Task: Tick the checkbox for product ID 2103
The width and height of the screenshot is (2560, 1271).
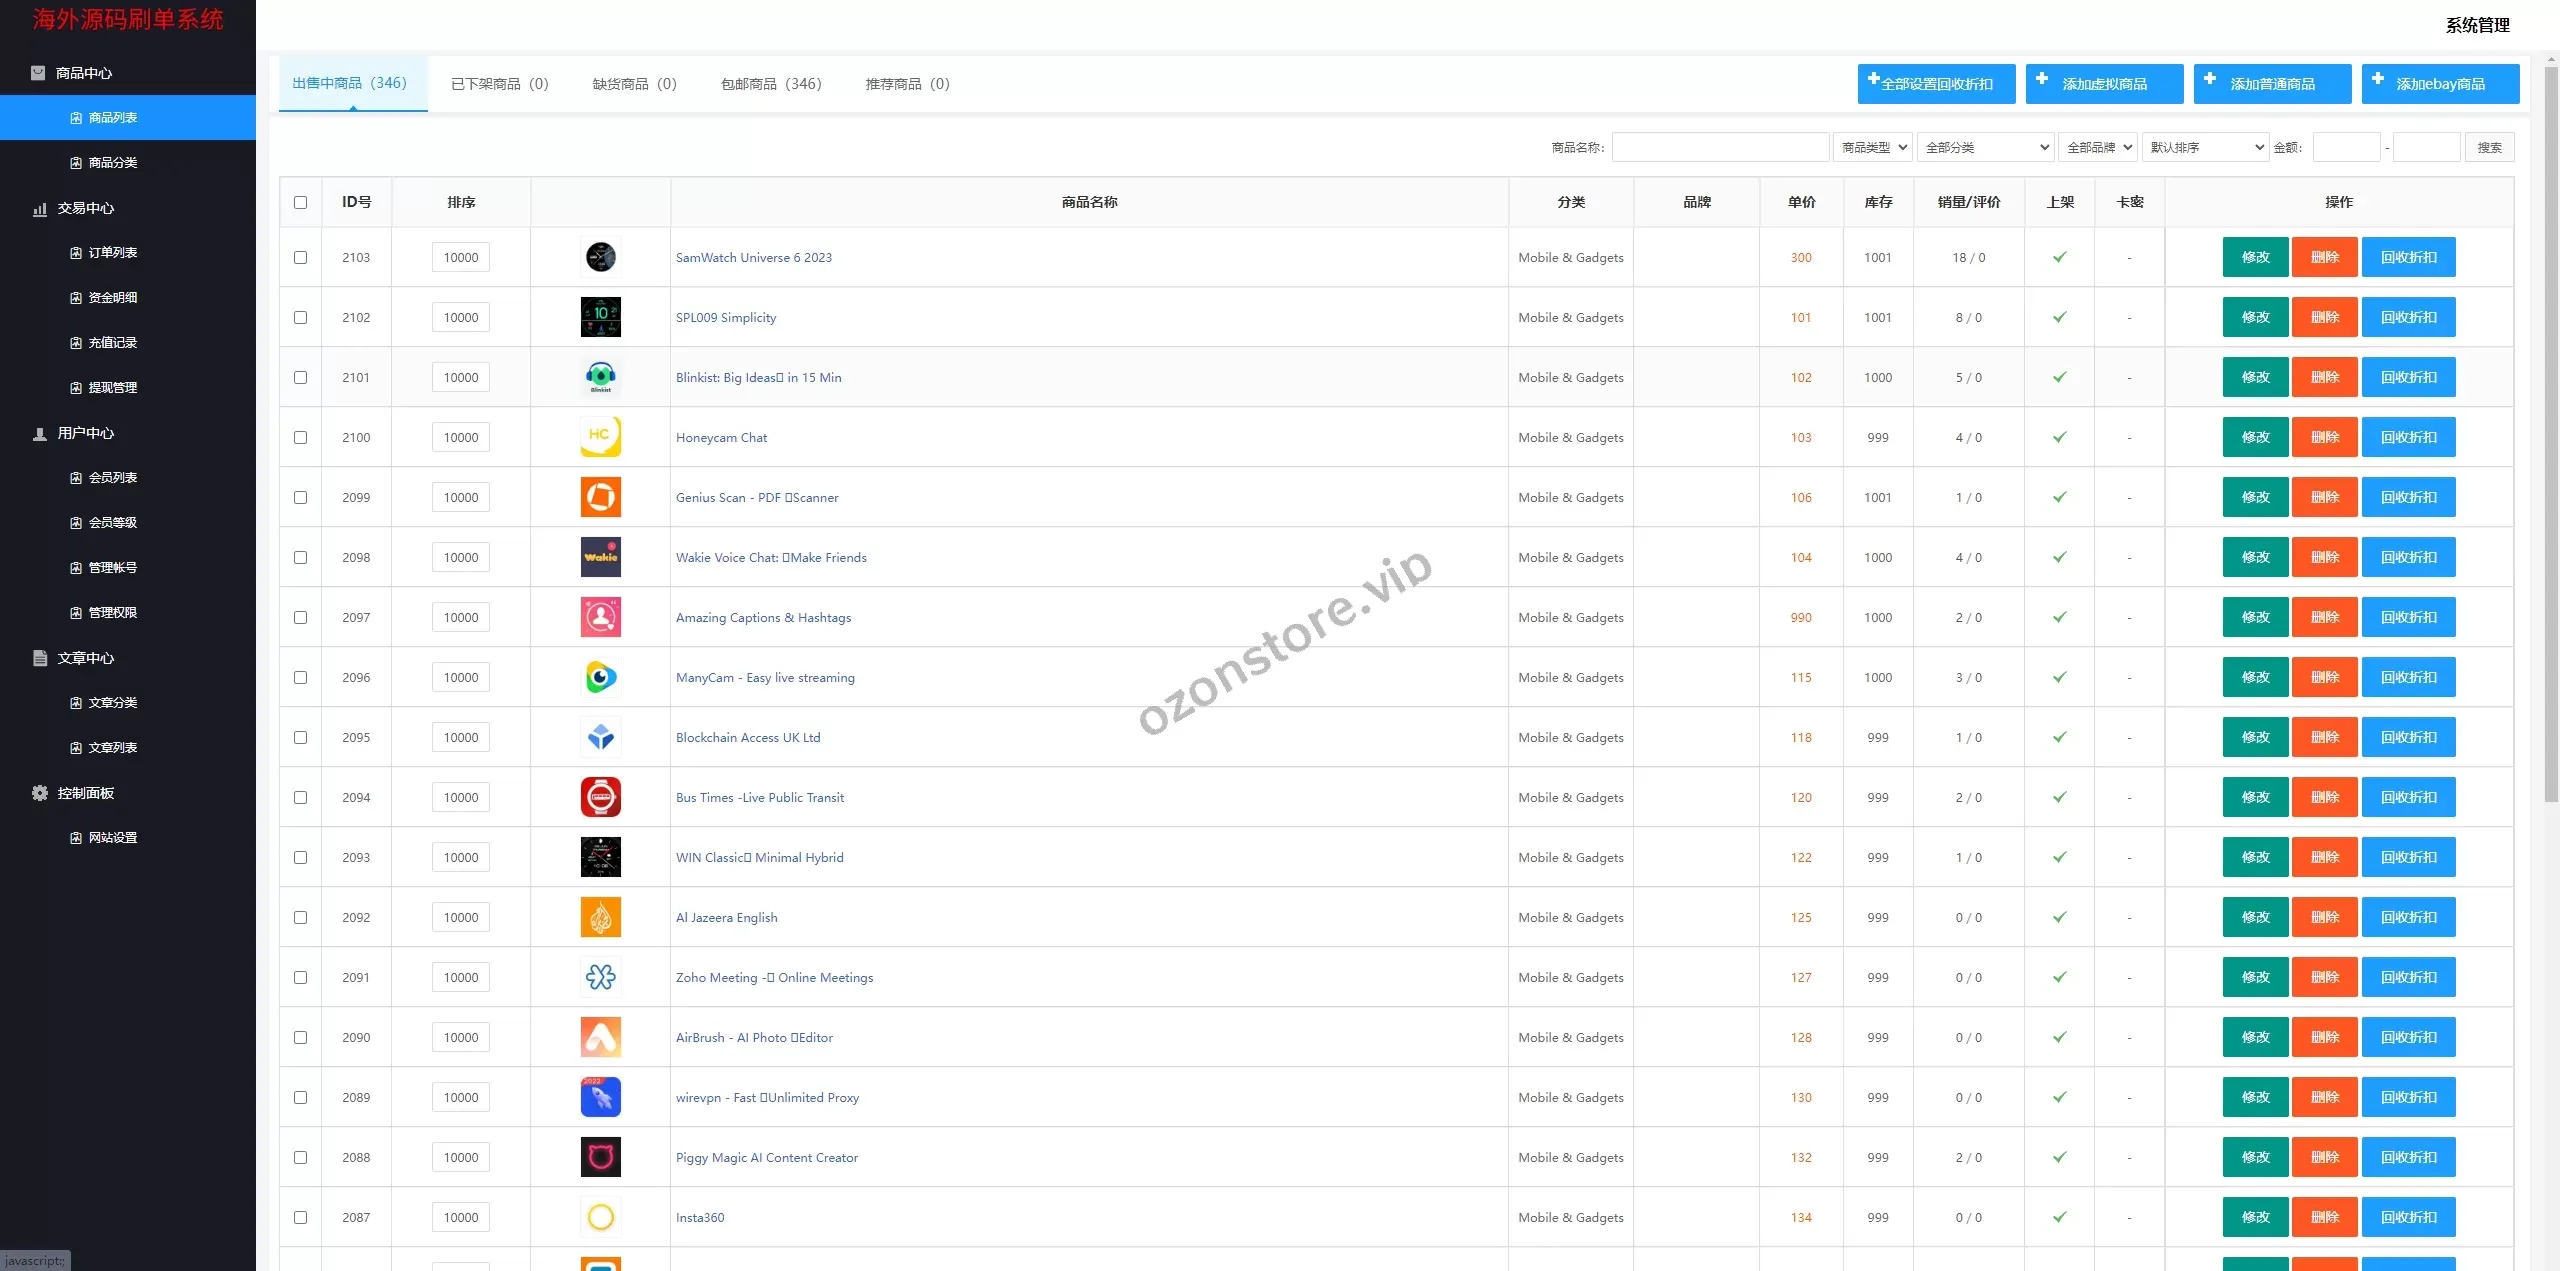Action: pos(300,257)
